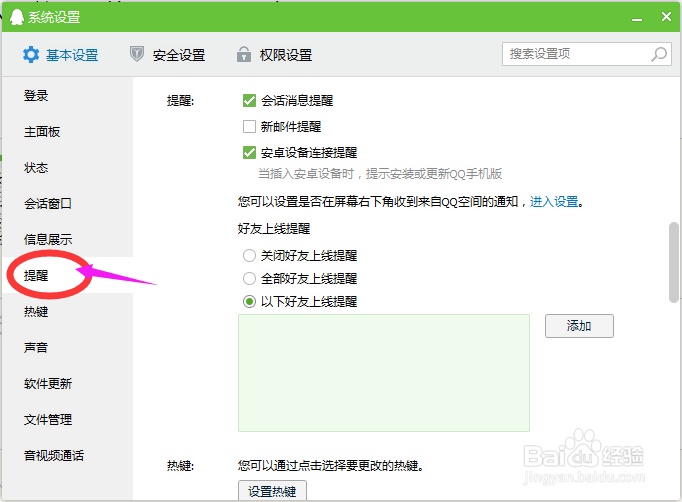The height and width of the screenshot is (502, 682).
Task: Open 软件更新 in the sidebar
Action: pyautogui.click(x=48, y=384)
